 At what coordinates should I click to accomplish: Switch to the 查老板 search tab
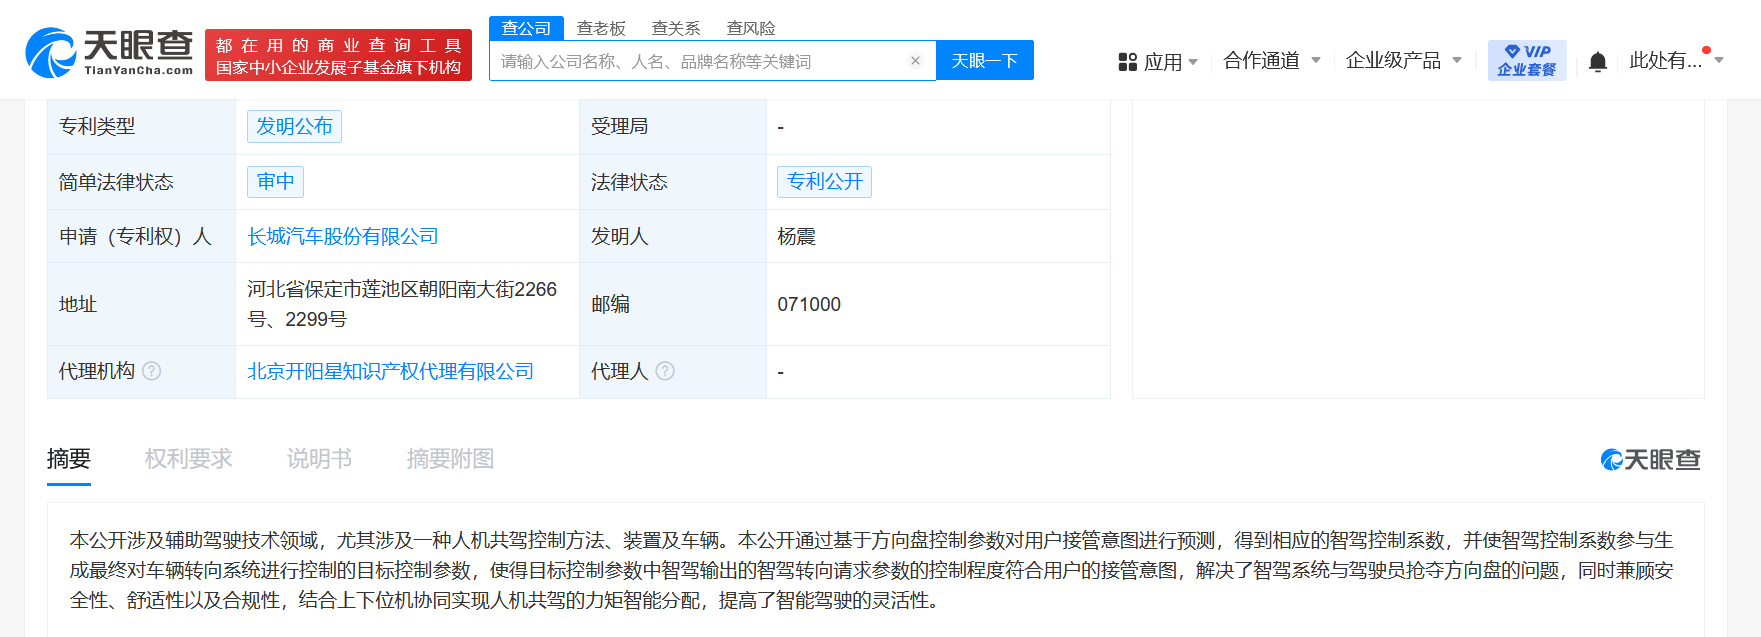coord(601,28)
